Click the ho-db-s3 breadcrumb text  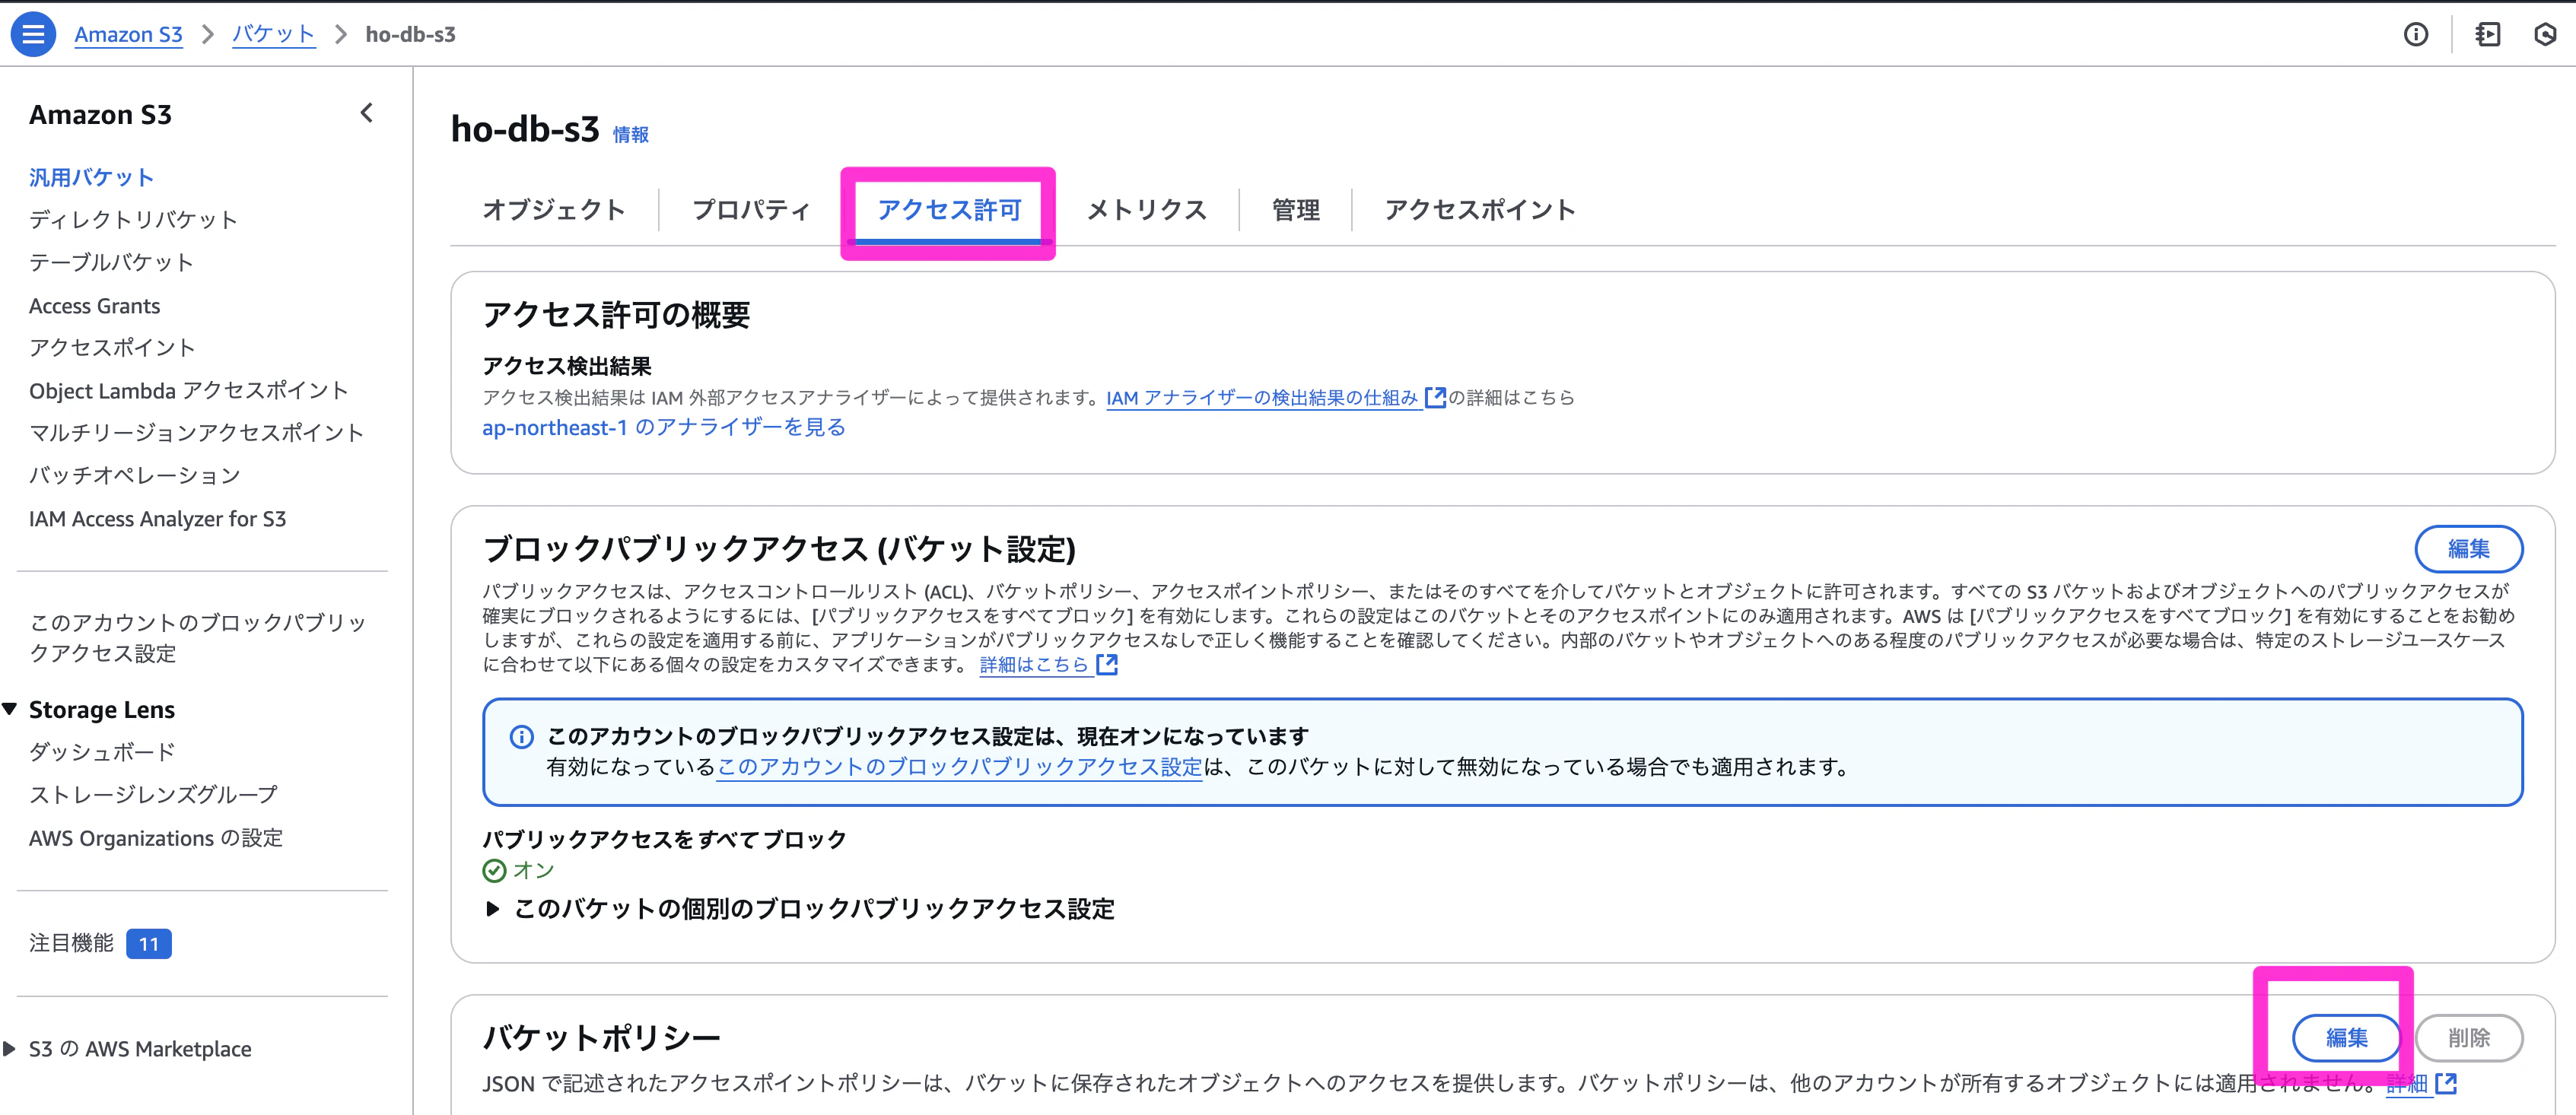pos(411,35)
